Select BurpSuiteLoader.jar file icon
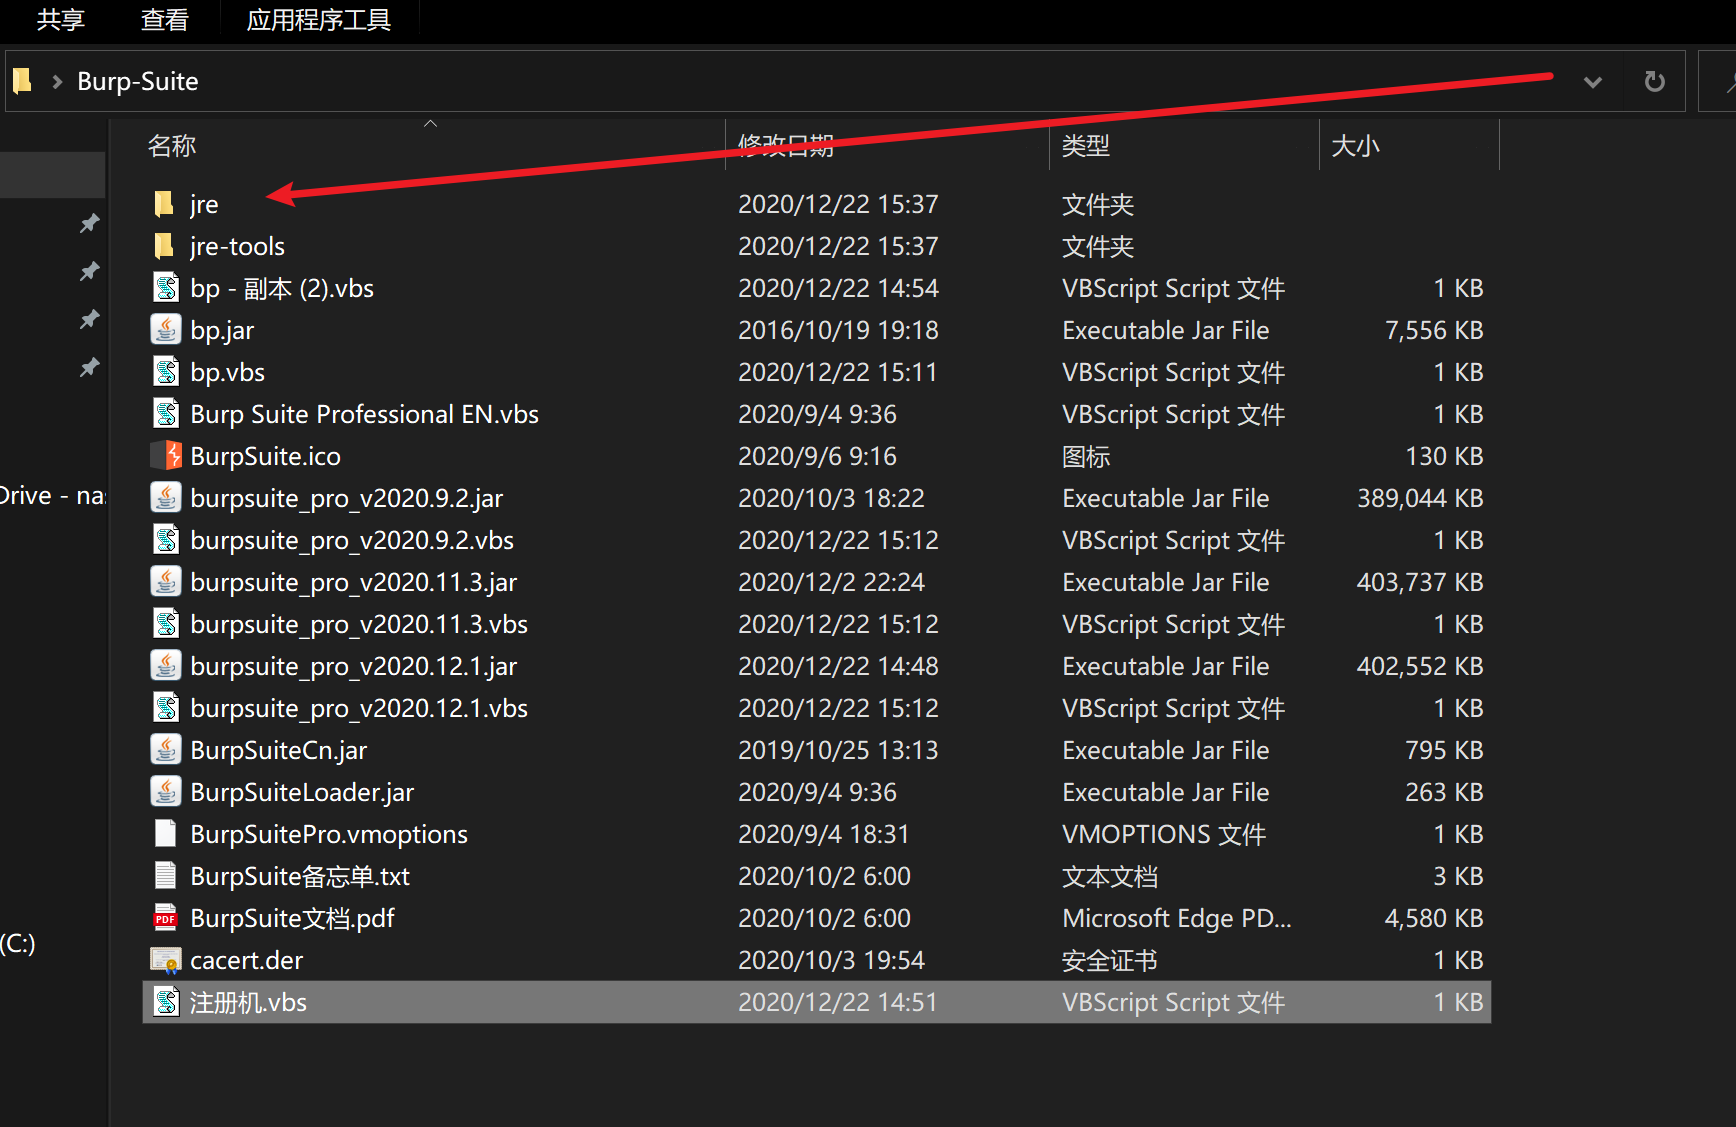Viewport: 1736px width, 1127px height. pos(166,791)
